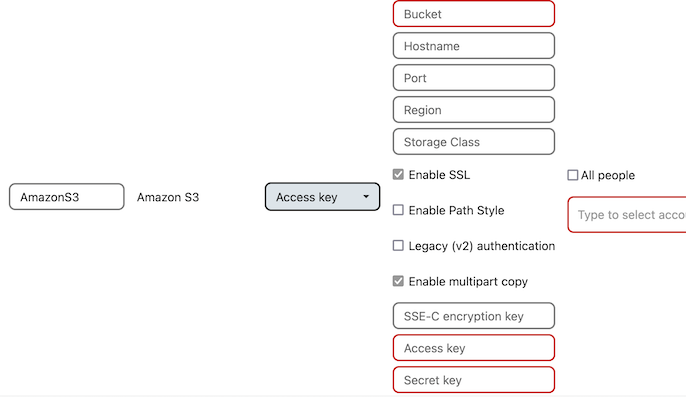
Task: Click the 'Type to select' account field
Action: (x=628, y=215)
